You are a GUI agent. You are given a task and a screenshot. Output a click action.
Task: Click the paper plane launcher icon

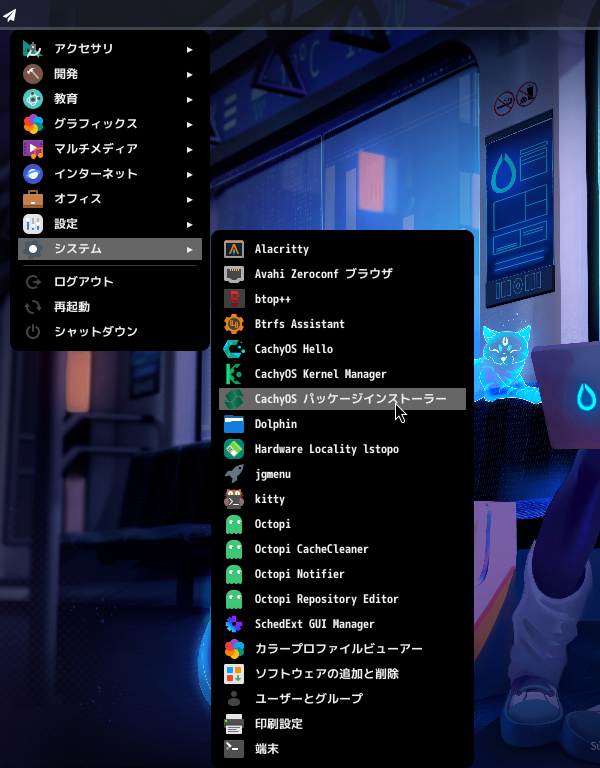pos(9,15)
